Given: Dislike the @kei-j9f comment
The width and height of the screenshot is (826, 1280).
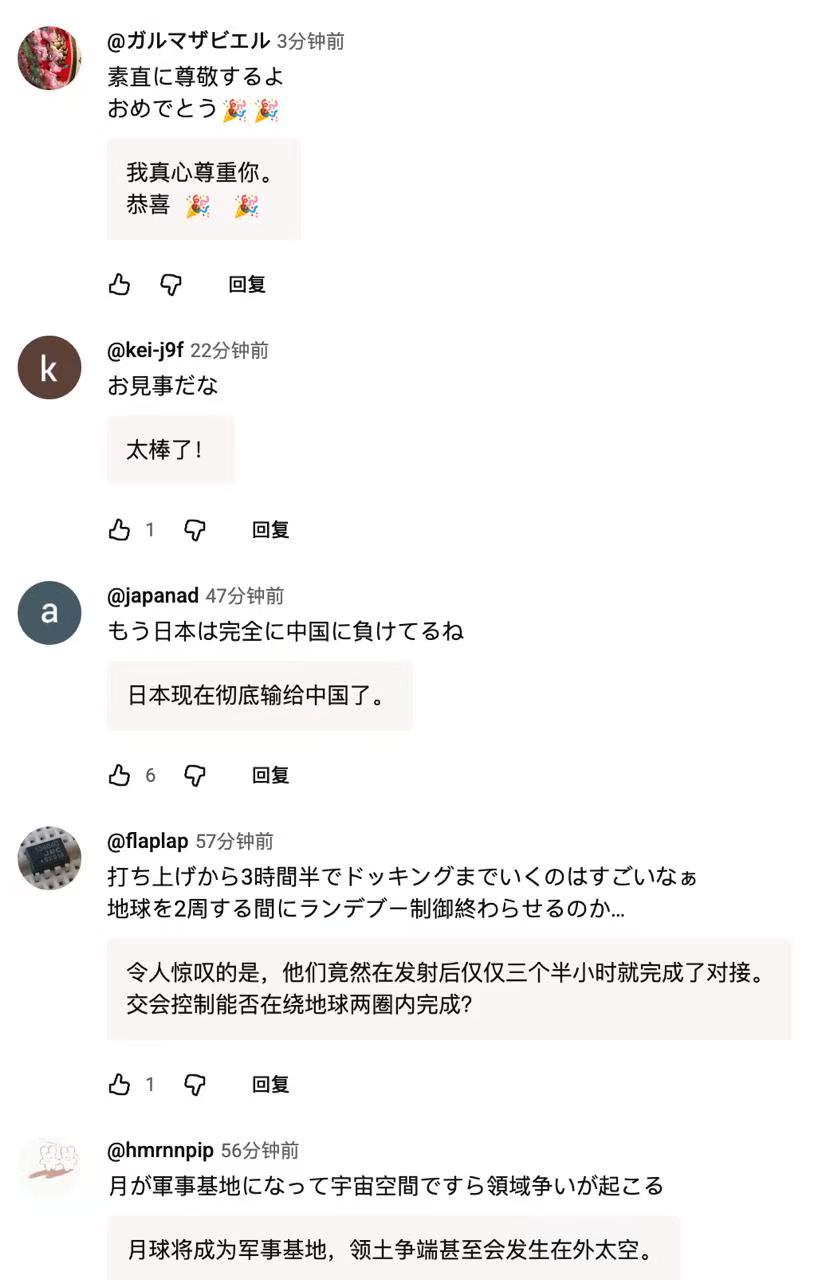Looking at the screenshot, I should tap(195, 530).
